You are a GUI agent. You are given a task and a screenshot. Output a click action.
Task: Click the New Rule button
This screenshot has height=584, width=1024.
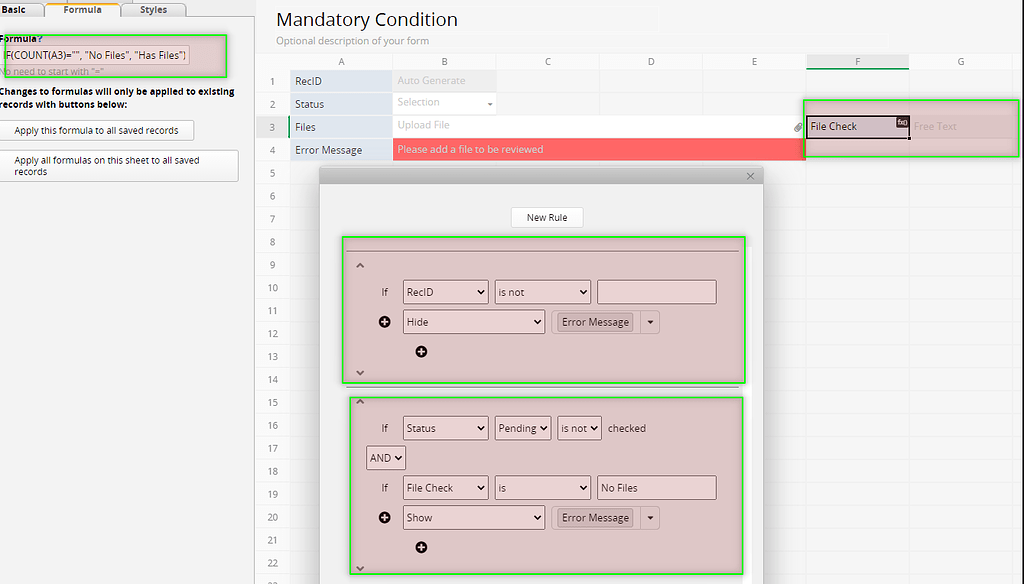[546, 217]
